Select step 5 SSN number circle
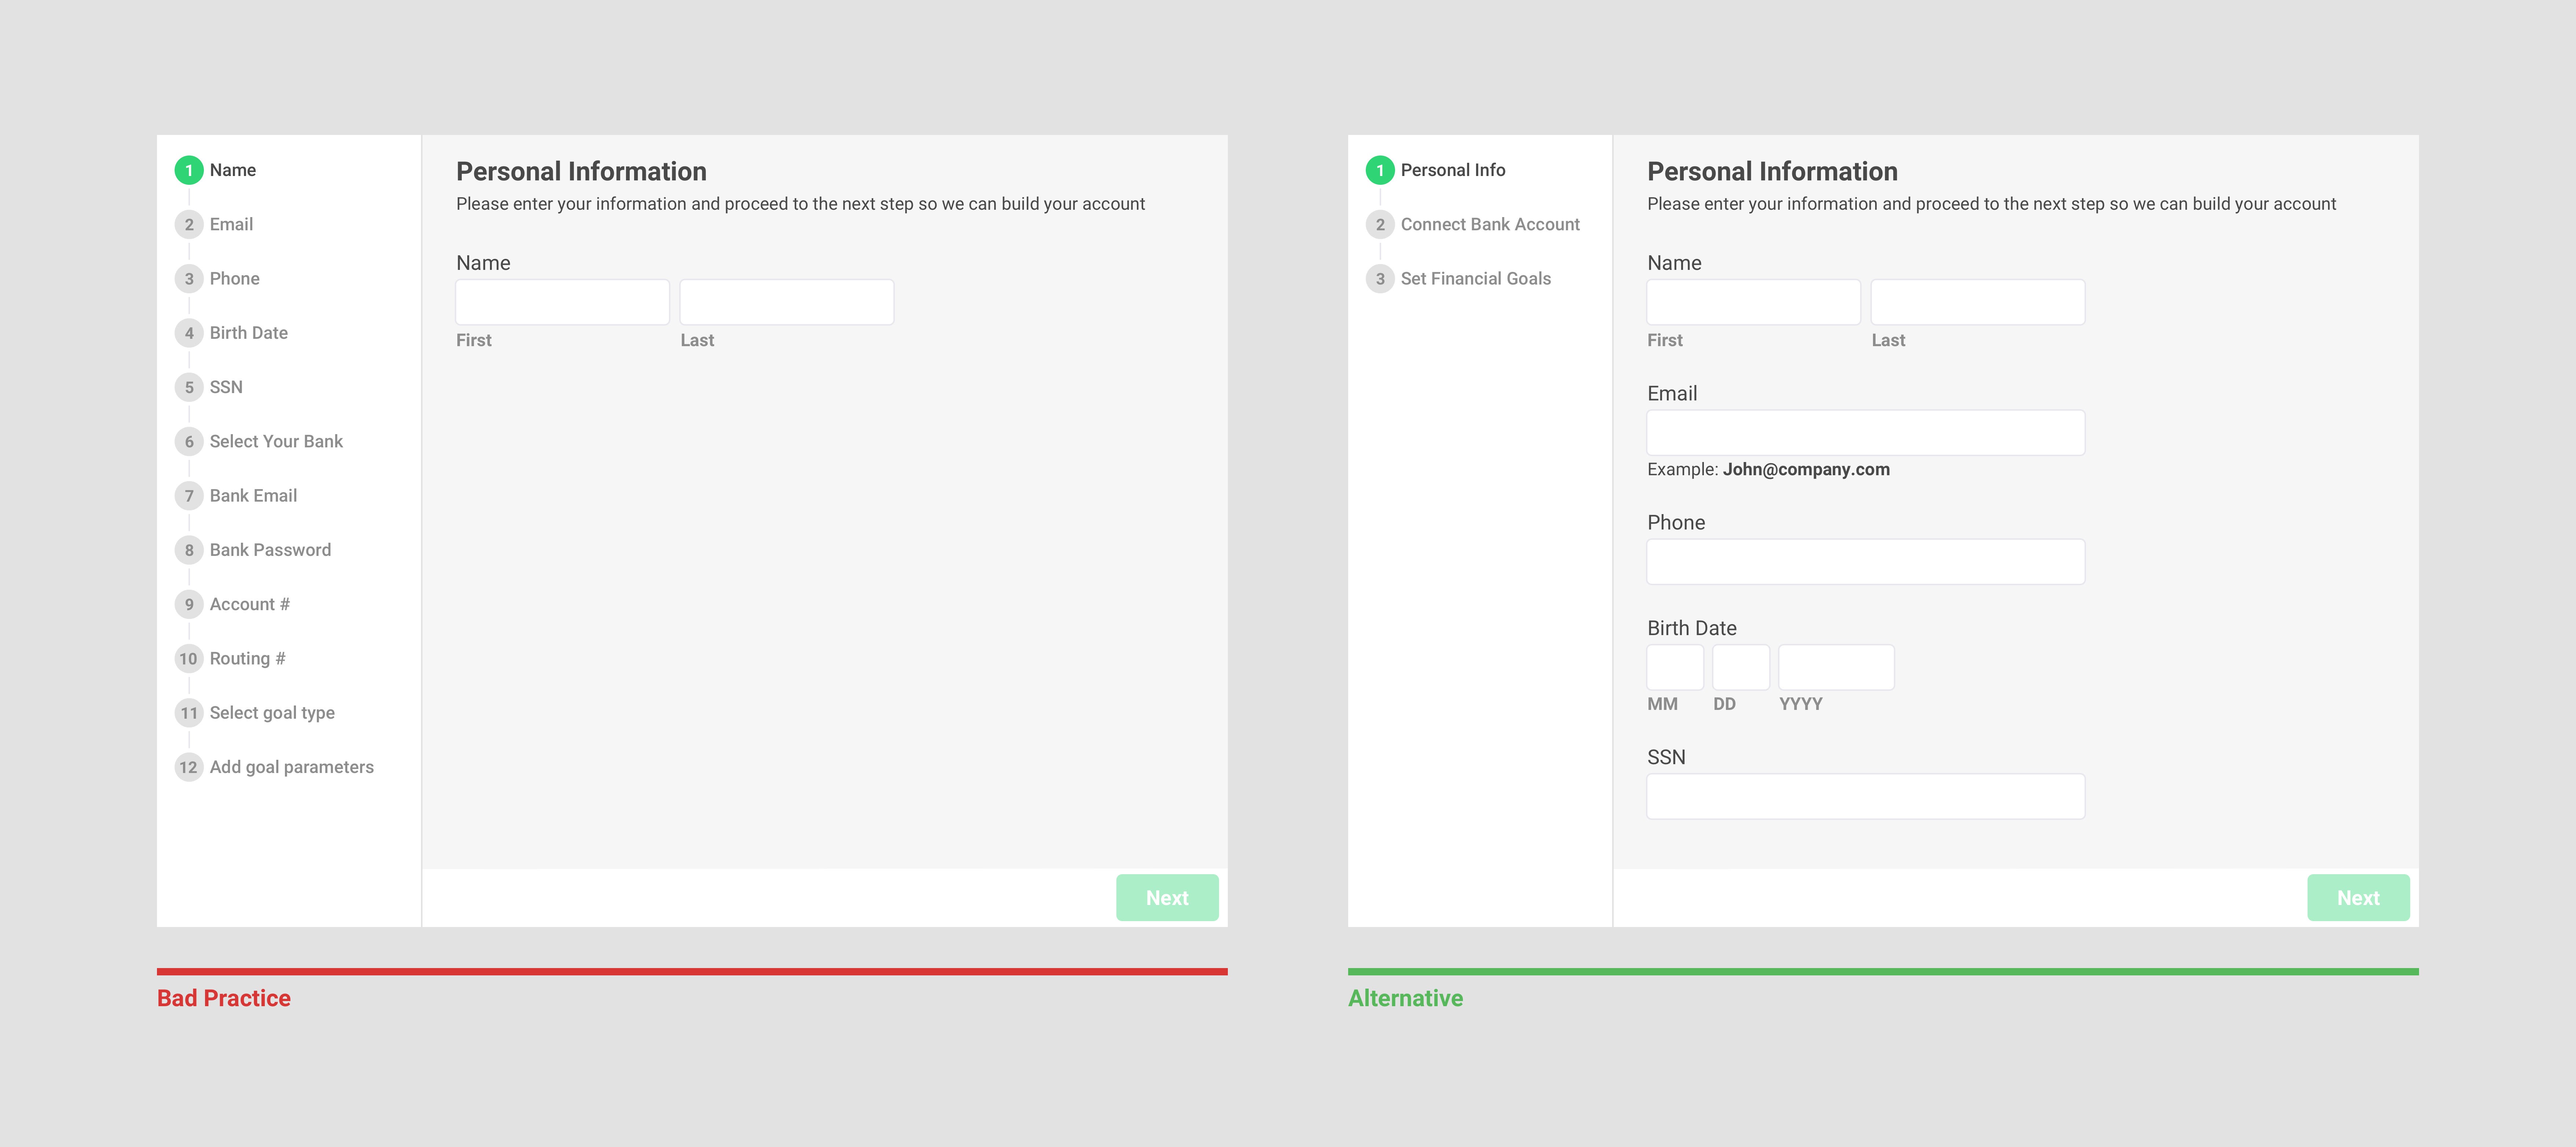 point(189,387)
